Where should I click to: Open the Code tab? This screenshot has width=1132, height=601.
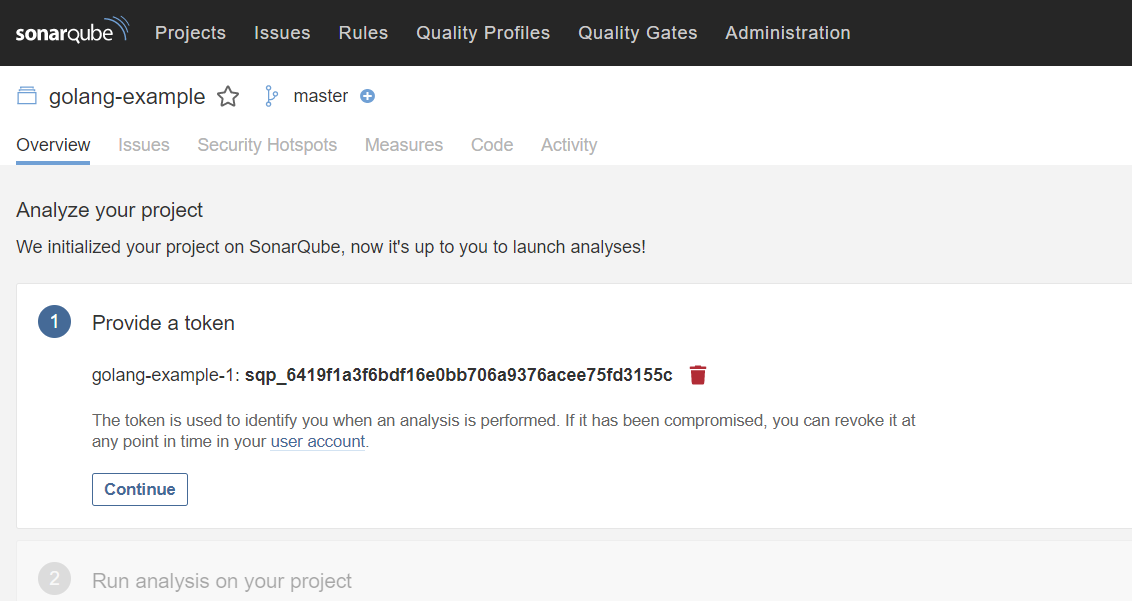[492, 145]
